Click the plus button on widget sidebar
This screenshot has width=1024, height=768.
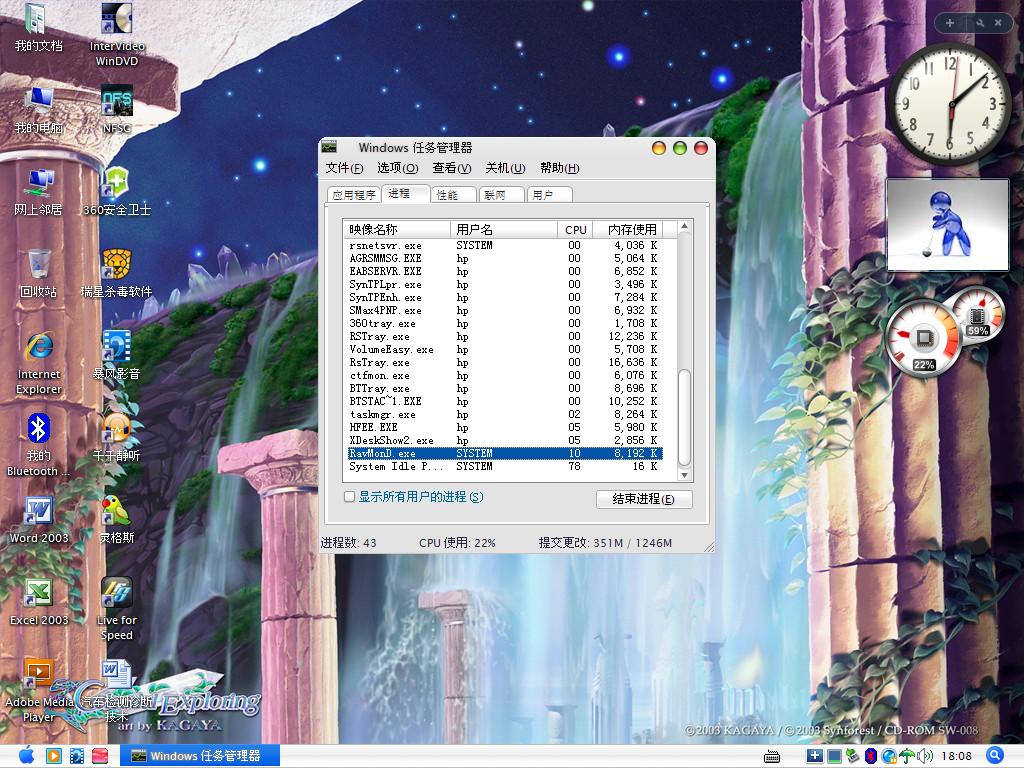point(950,23)
